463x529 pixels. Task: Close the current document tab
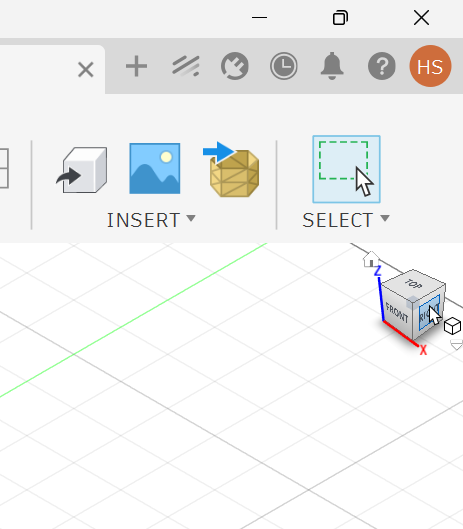click(x=86, y=70)
